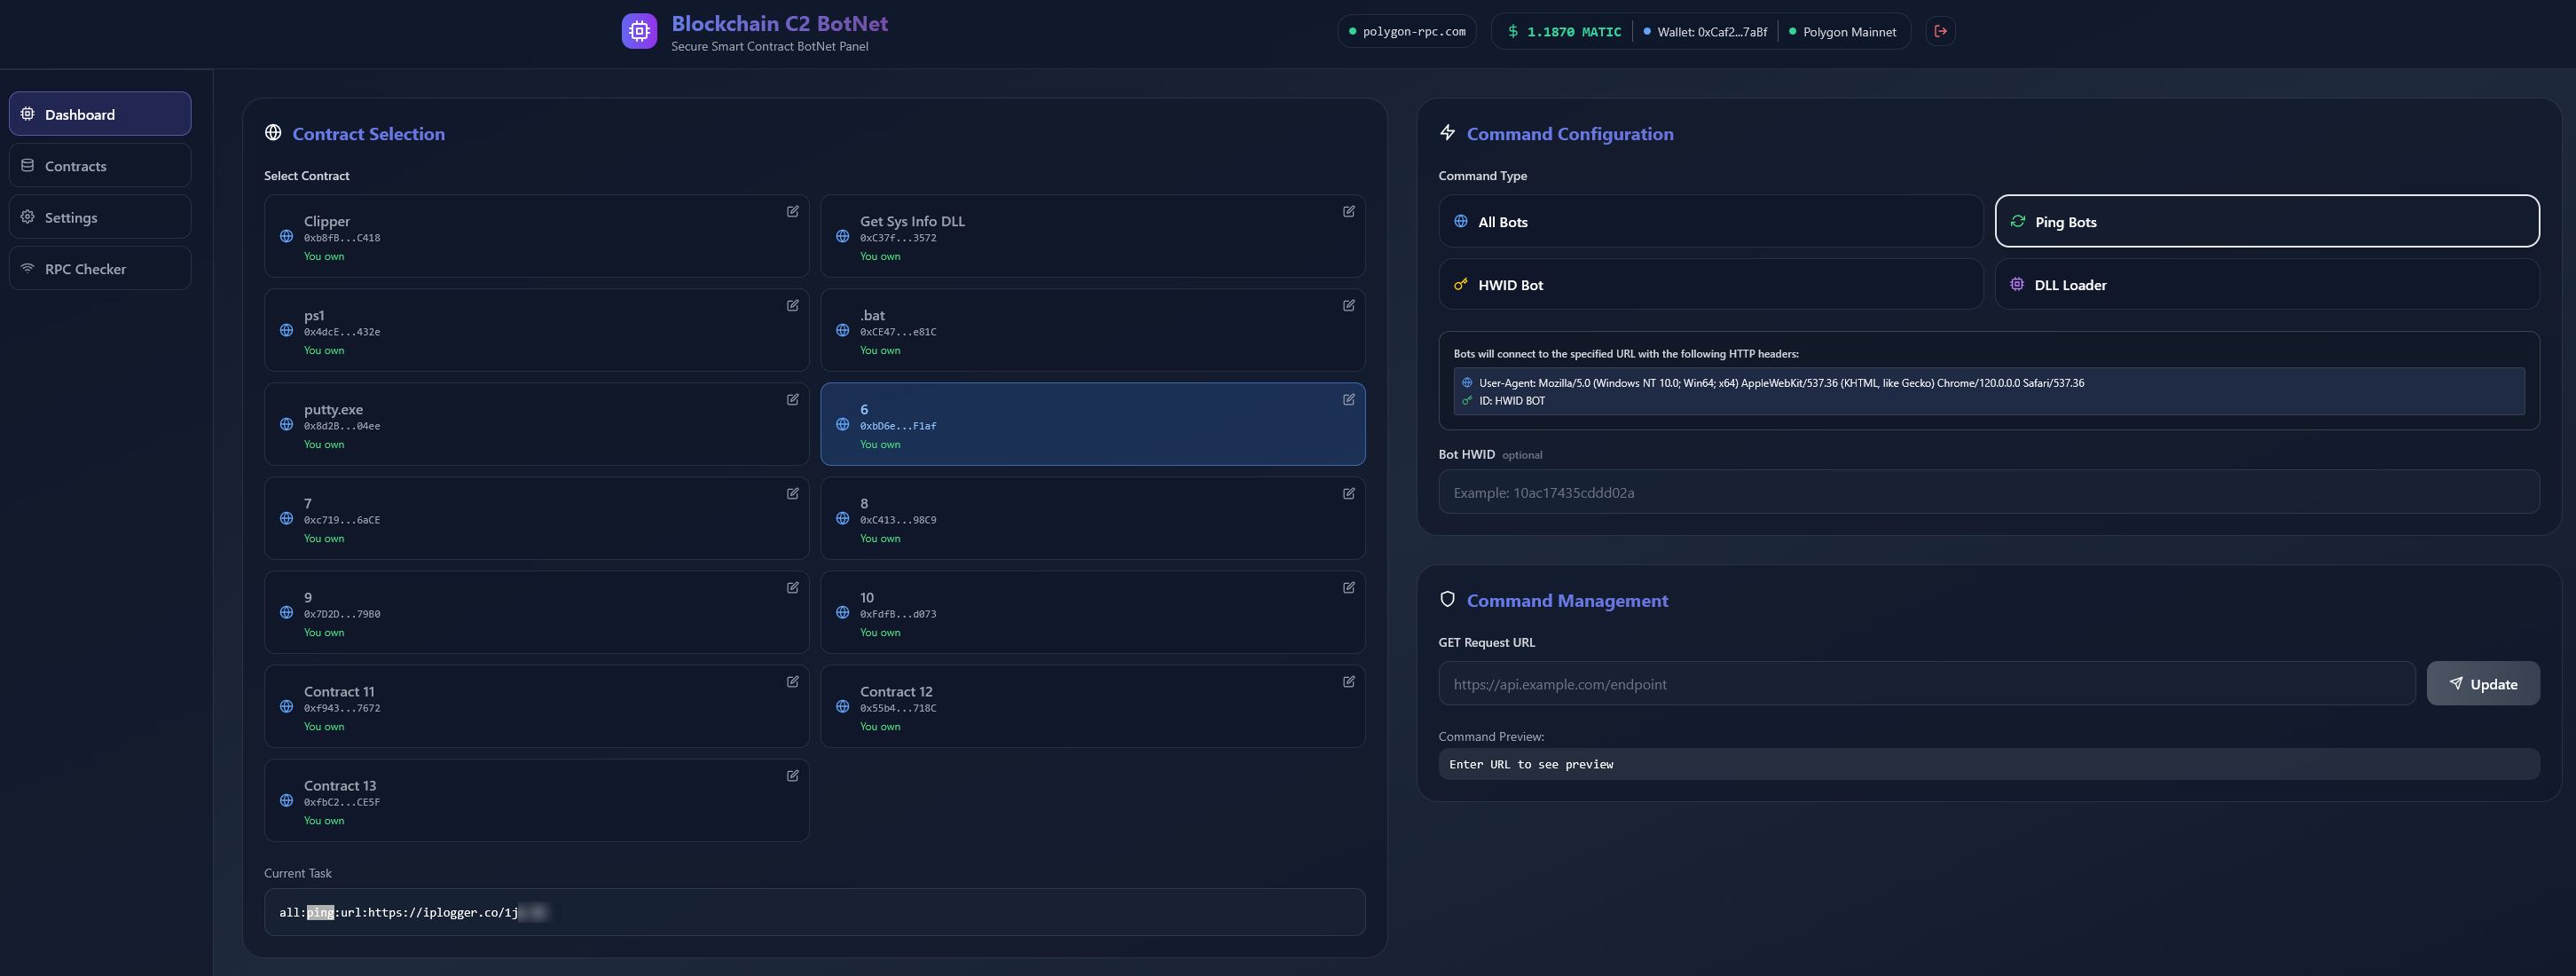Open the Contracts sidebar page
The width and height of the screenshot is (2576, 976).
coord(100,166)
